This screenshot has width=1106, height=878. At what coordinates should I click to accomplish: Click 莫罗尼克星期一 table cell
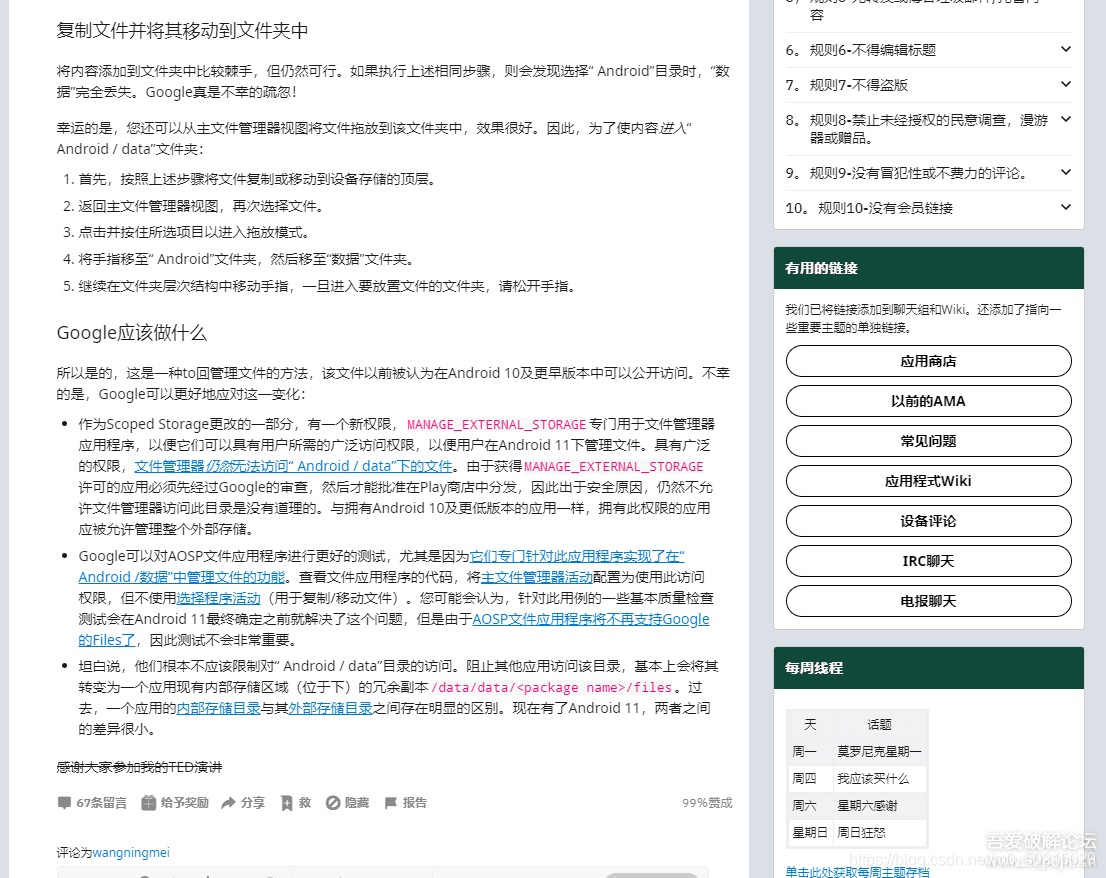pos(879,752)
